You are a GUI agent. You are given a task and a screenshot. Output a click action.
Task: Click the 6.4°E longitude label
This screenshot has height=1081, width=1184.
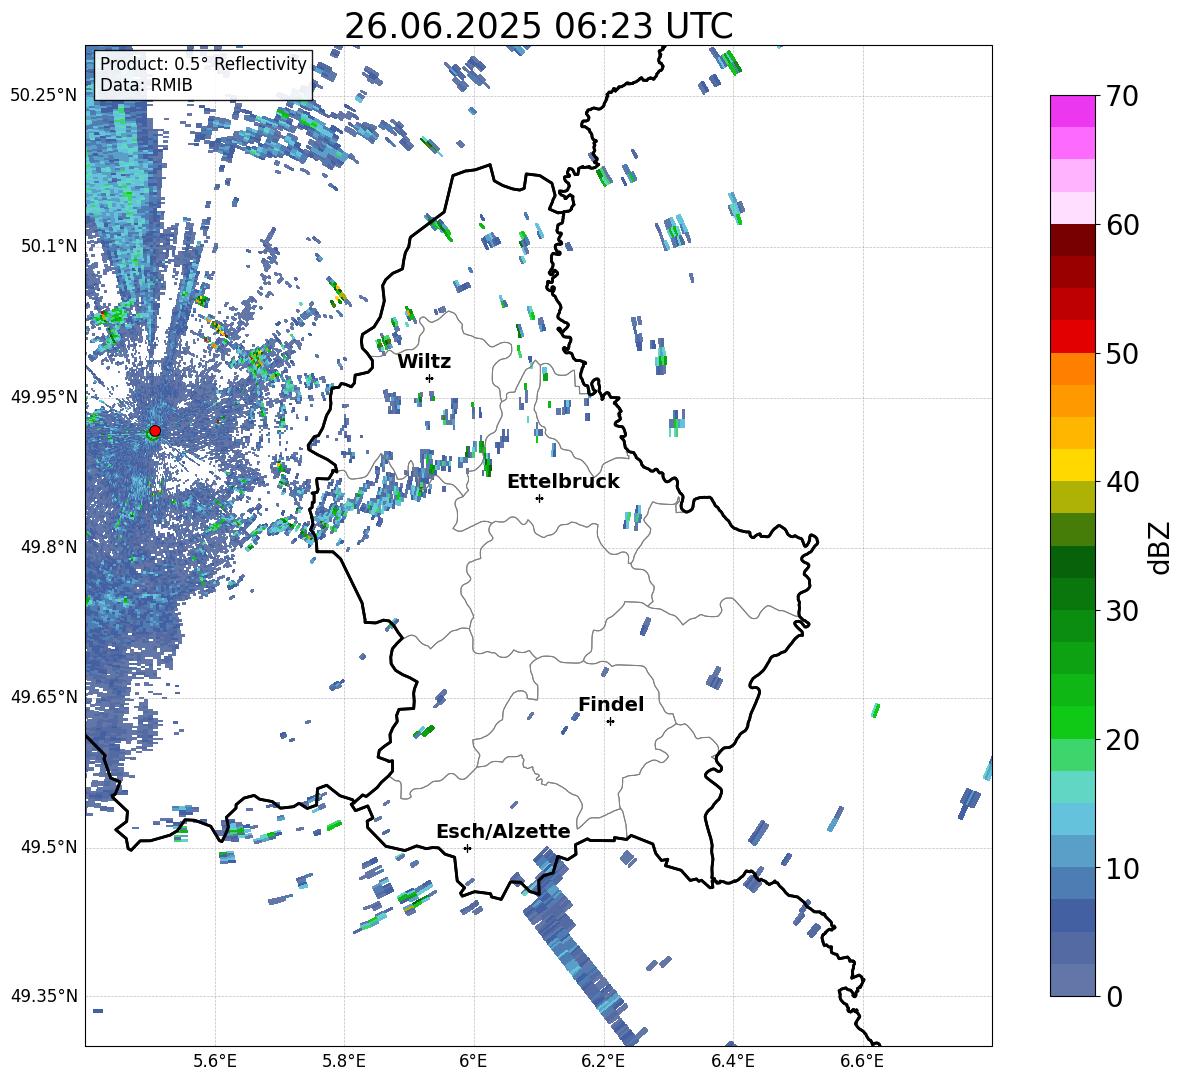click(x=732, y=1061)
